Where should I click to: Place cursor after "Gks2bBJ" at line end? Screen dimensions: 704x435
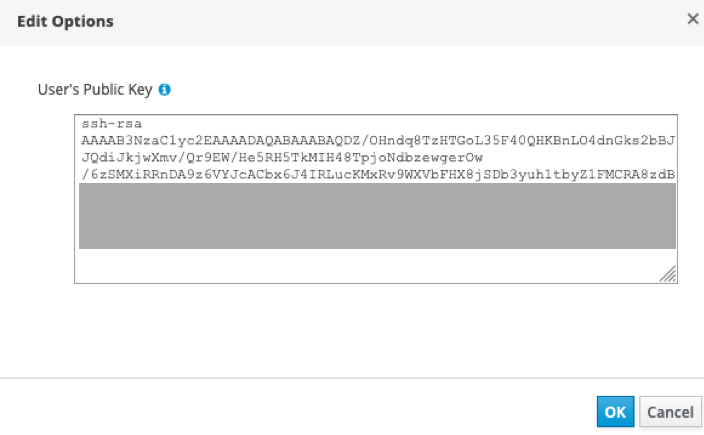[677, 141]
